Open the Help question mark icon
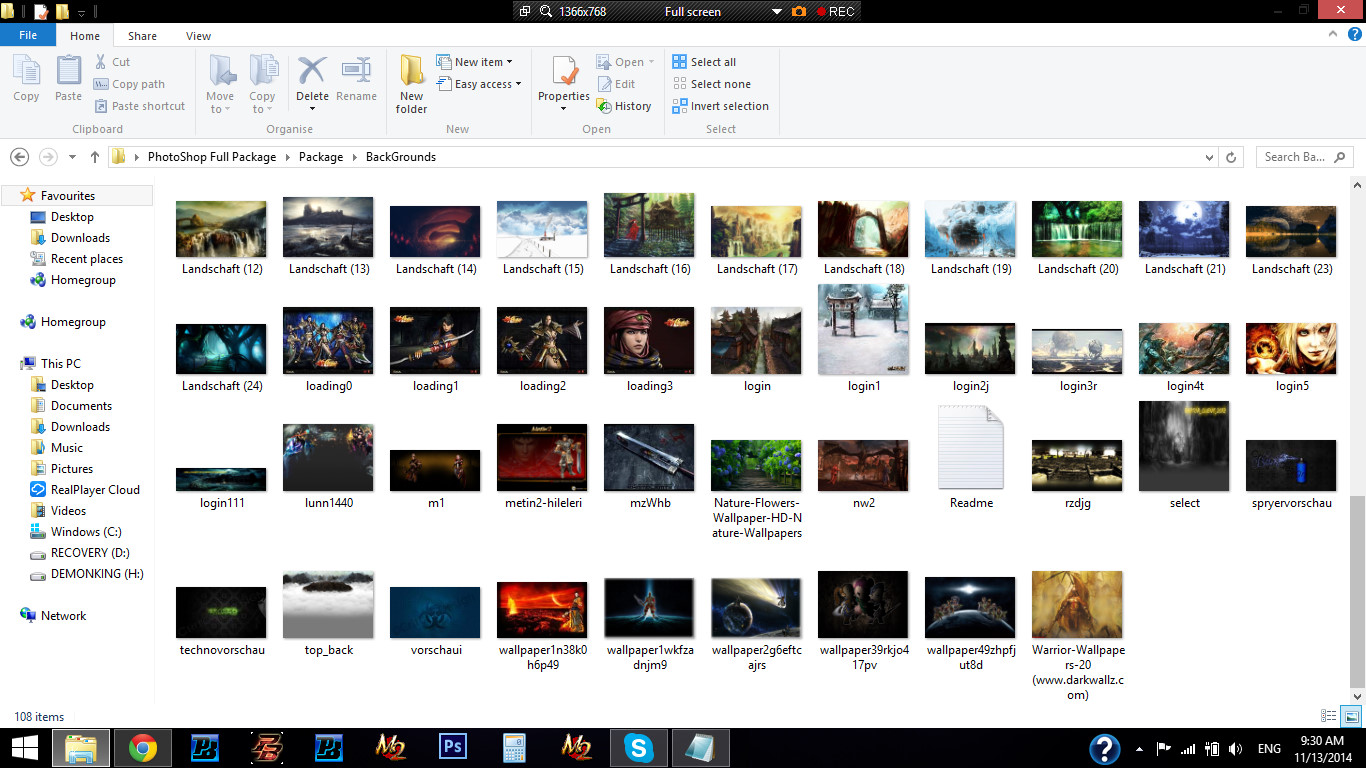 (1355, 34)
